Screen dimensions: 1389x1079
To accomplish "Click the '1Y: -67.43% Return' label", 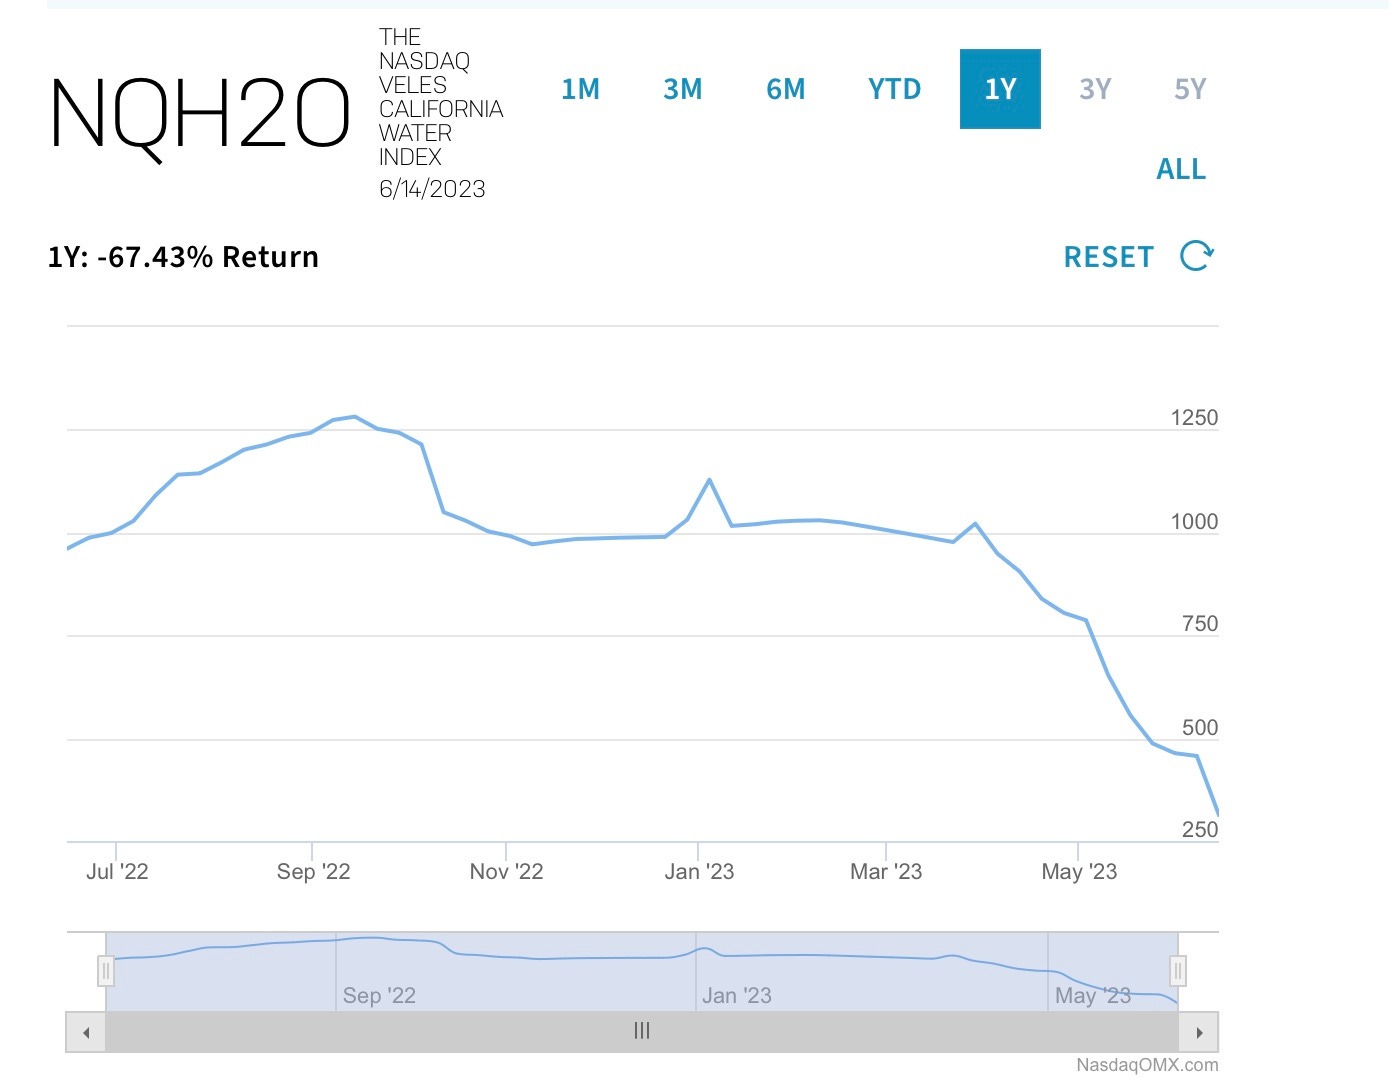I will (x=183, y=257).
